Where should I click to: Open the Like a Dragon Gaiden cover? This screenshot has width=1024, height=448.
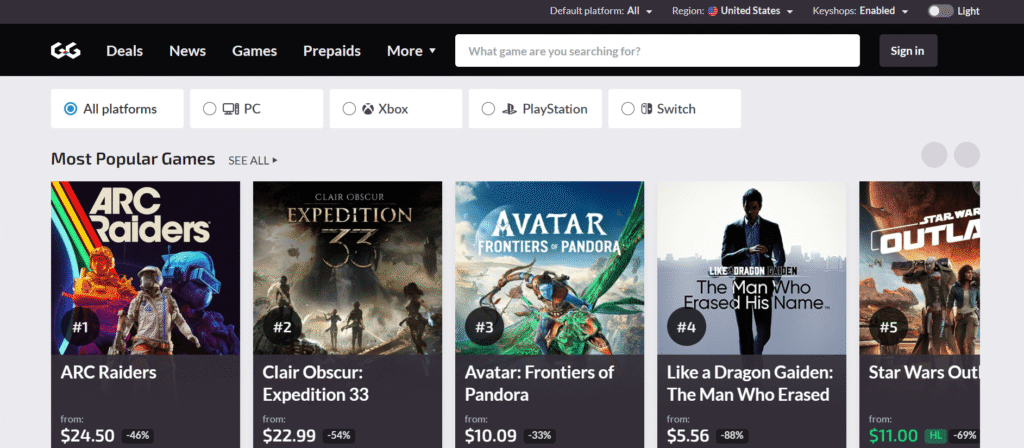[x=752, y=268]
